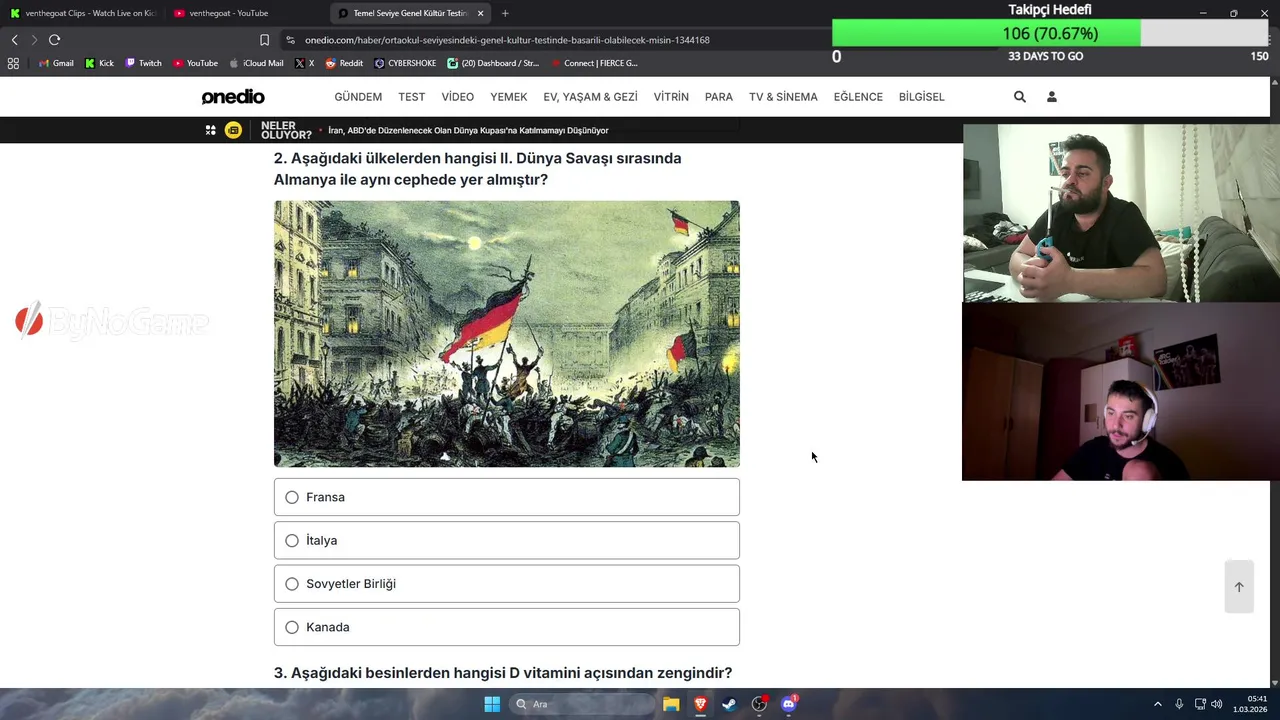1280x720 pixels.
Task: Open the TV & SİNEMA menu item
Action: coord(783,97)
